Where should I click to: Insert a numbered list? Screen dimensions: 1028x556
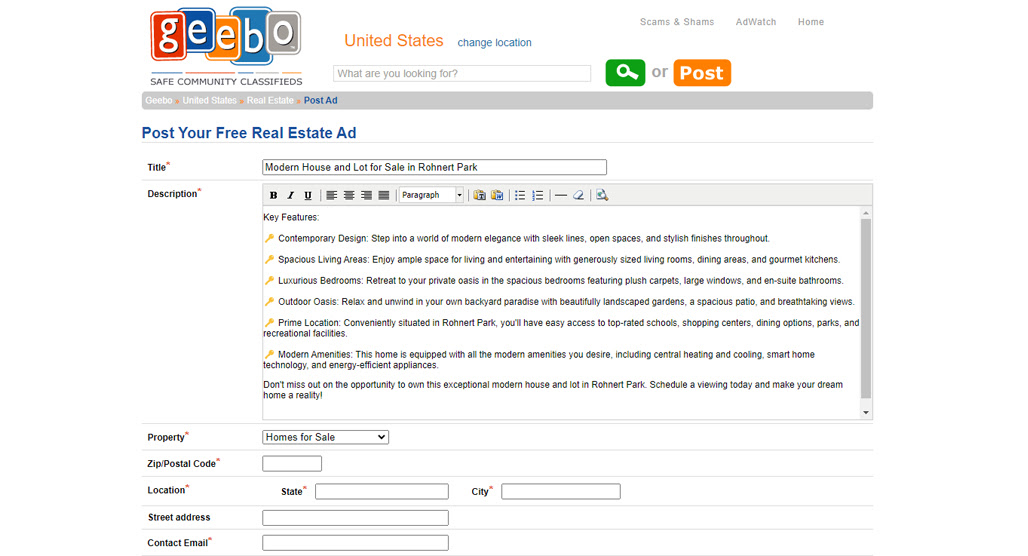click(x=538, y=195)
